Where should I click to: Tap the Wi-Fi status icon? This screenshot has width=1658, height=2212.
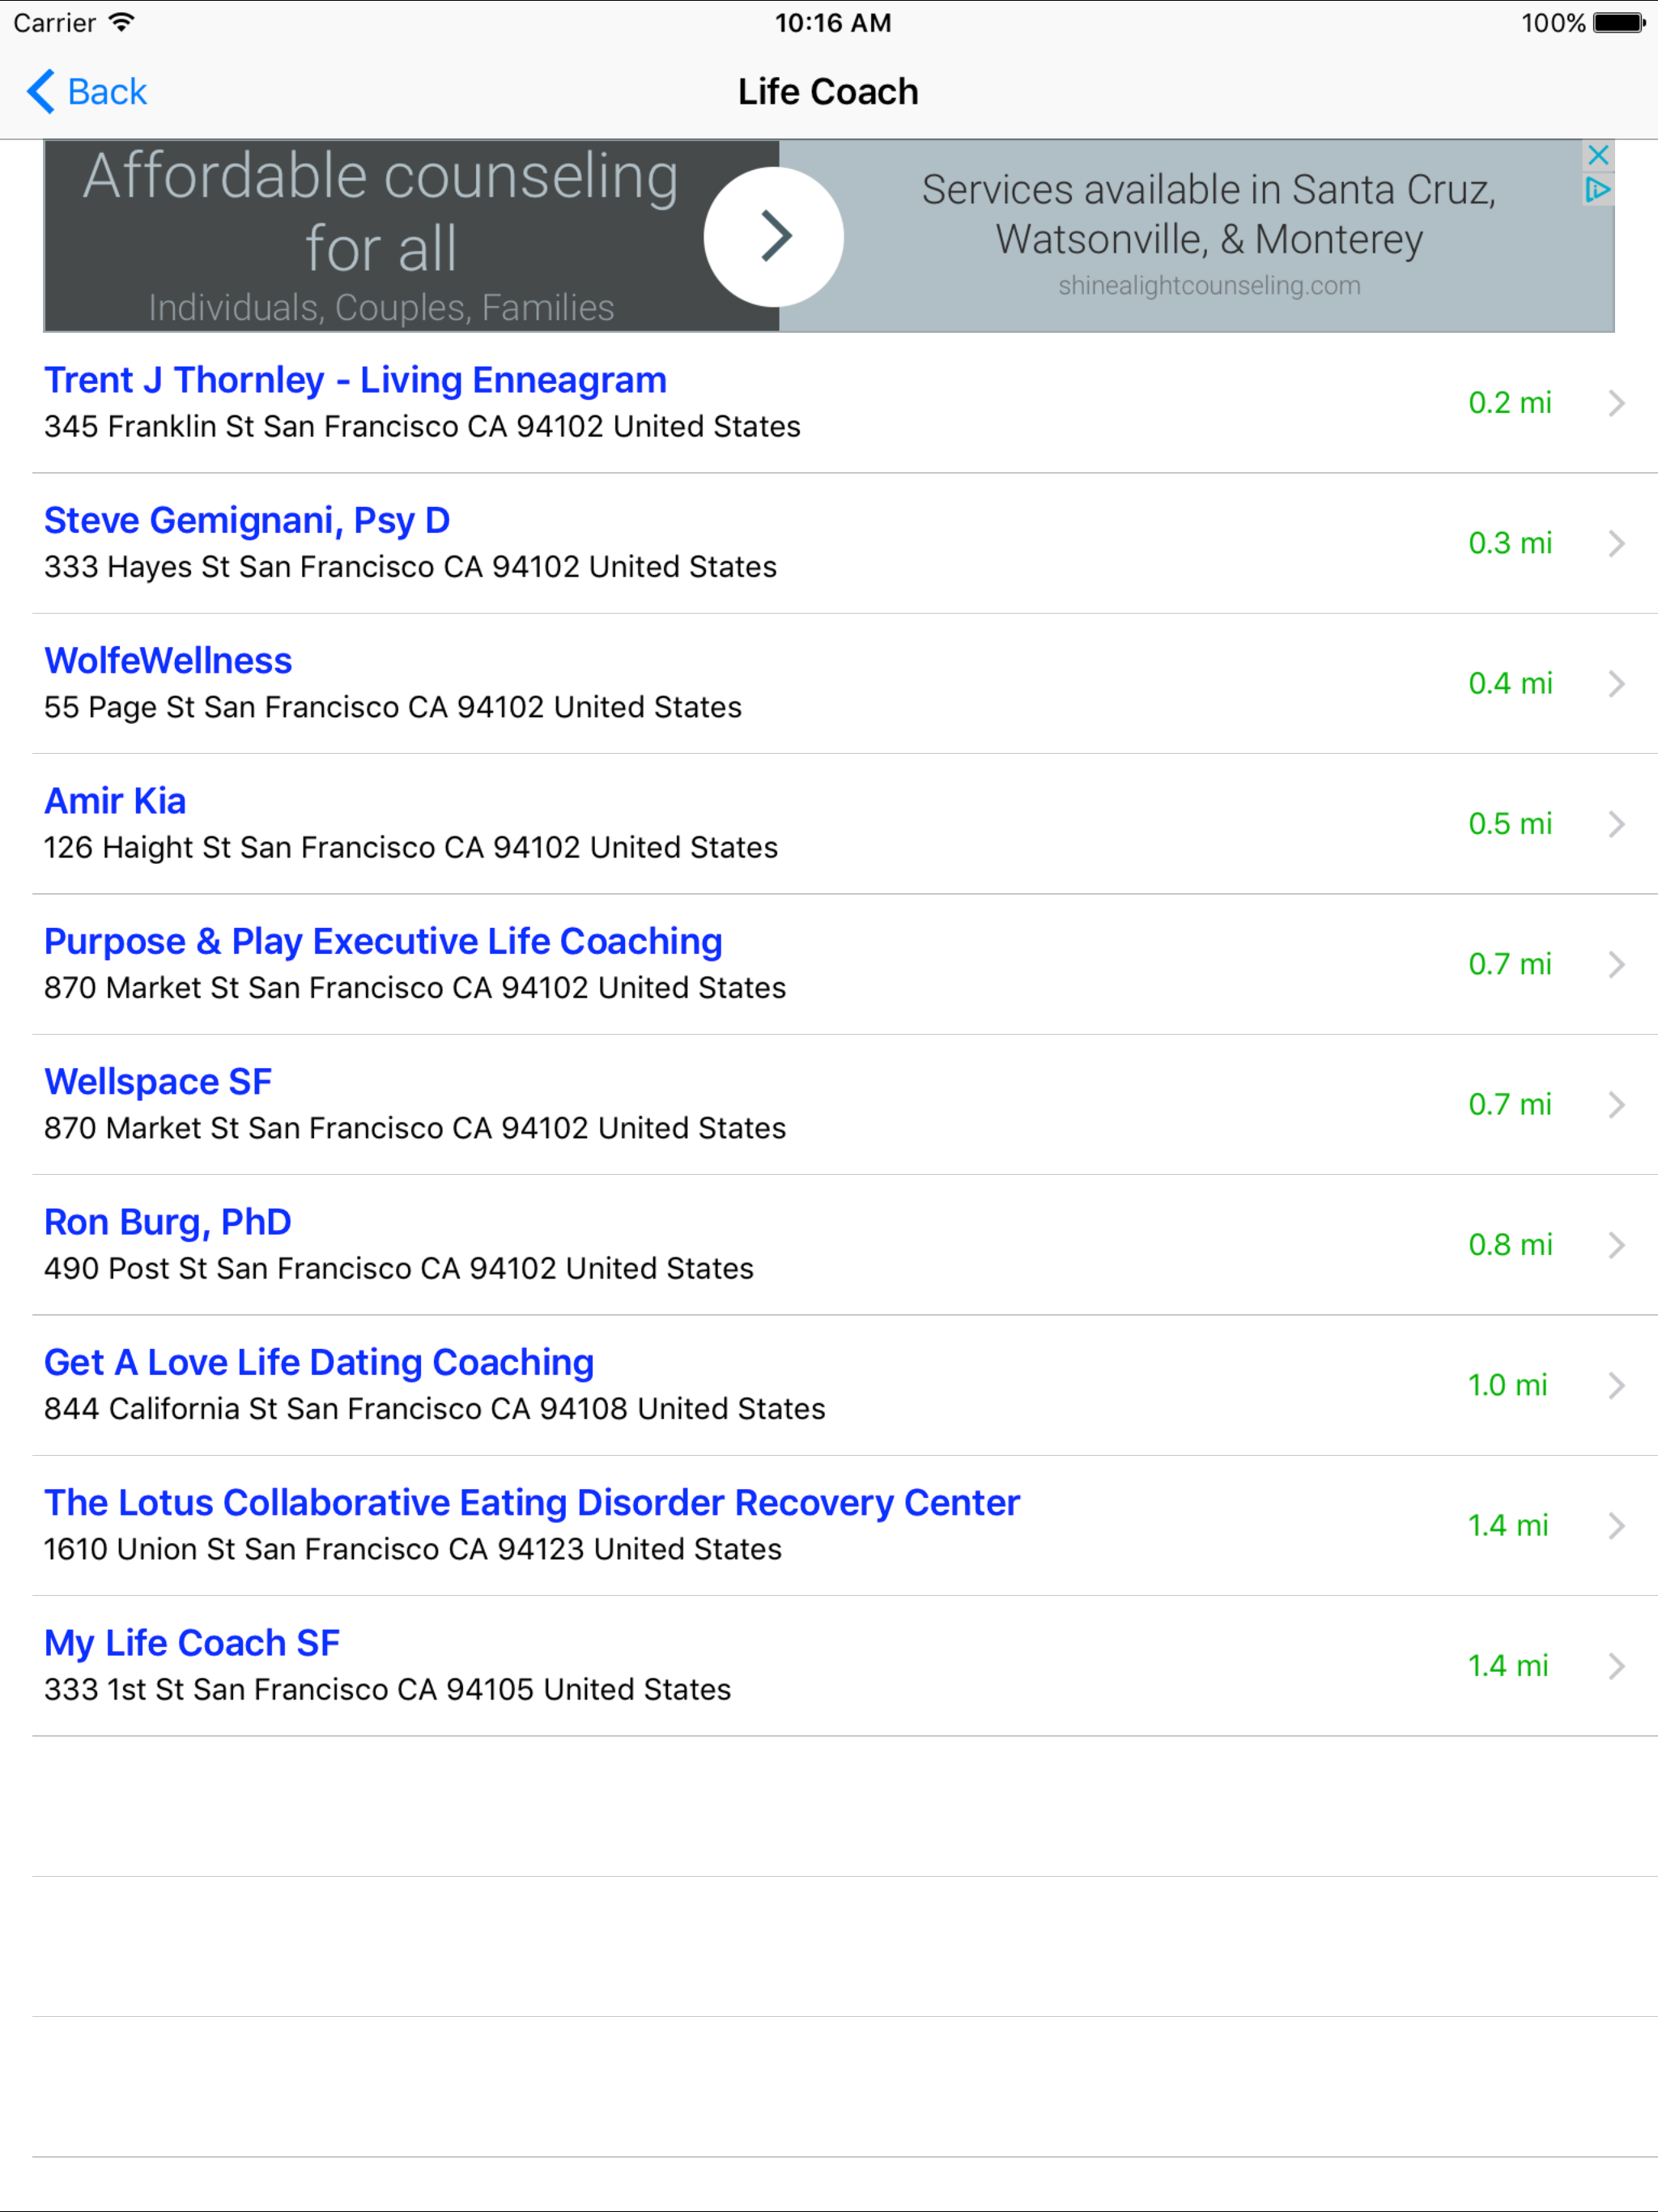click(122, 22)
